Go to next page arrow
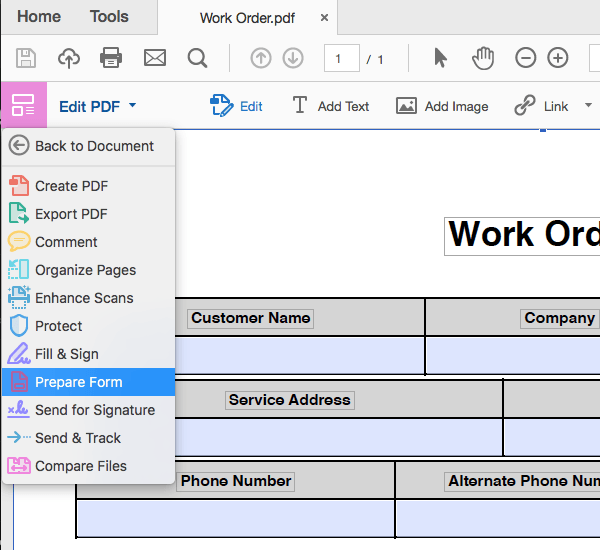This screenshot has width=600, height=550. (293, 58)
